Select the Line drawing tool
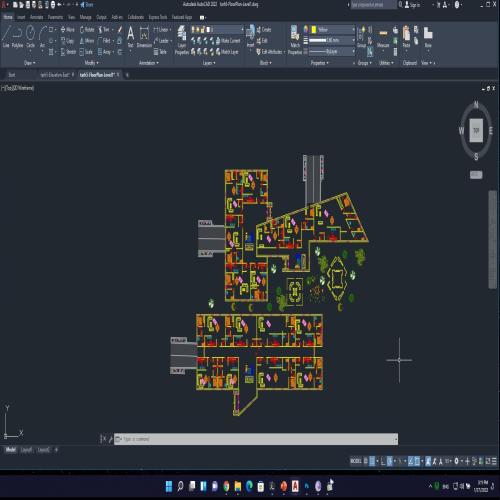 pyautogui.click(x=6, y=36)
